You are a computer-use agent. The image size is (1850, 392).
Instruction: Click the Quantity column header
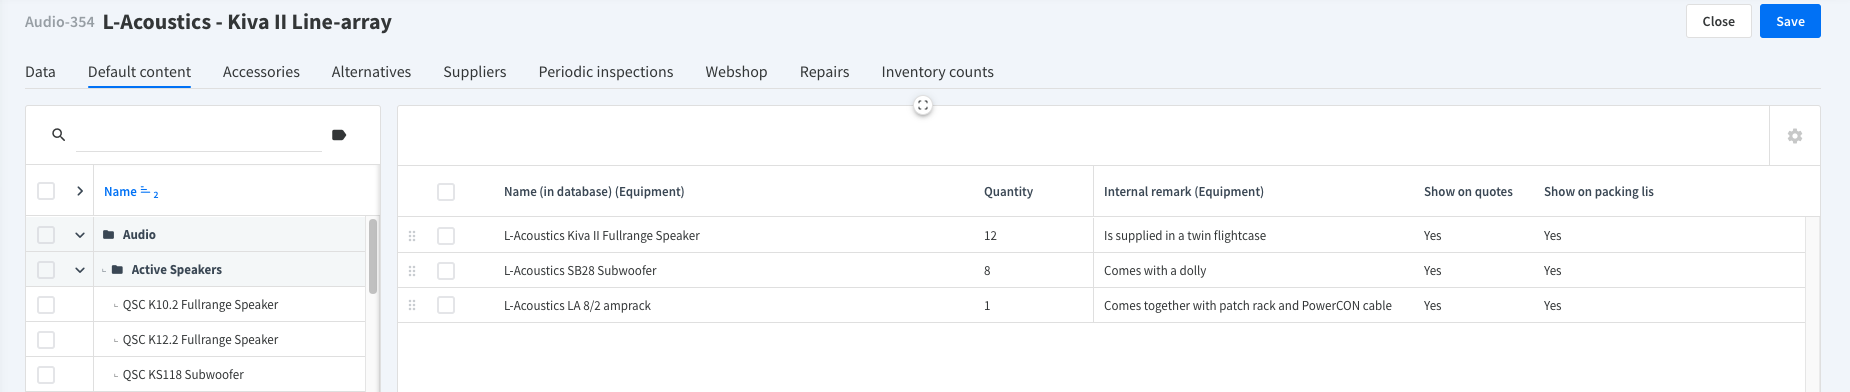click(1008, 192)
